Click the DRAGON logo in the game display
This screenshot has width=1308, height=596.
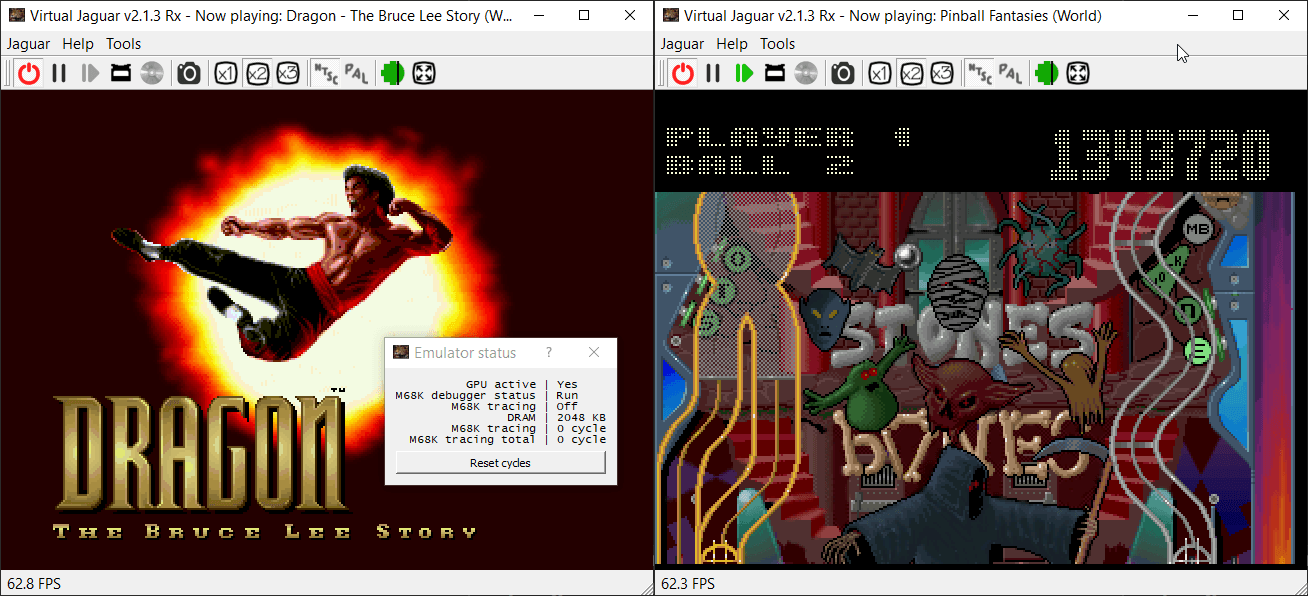(x=201, y=453)
